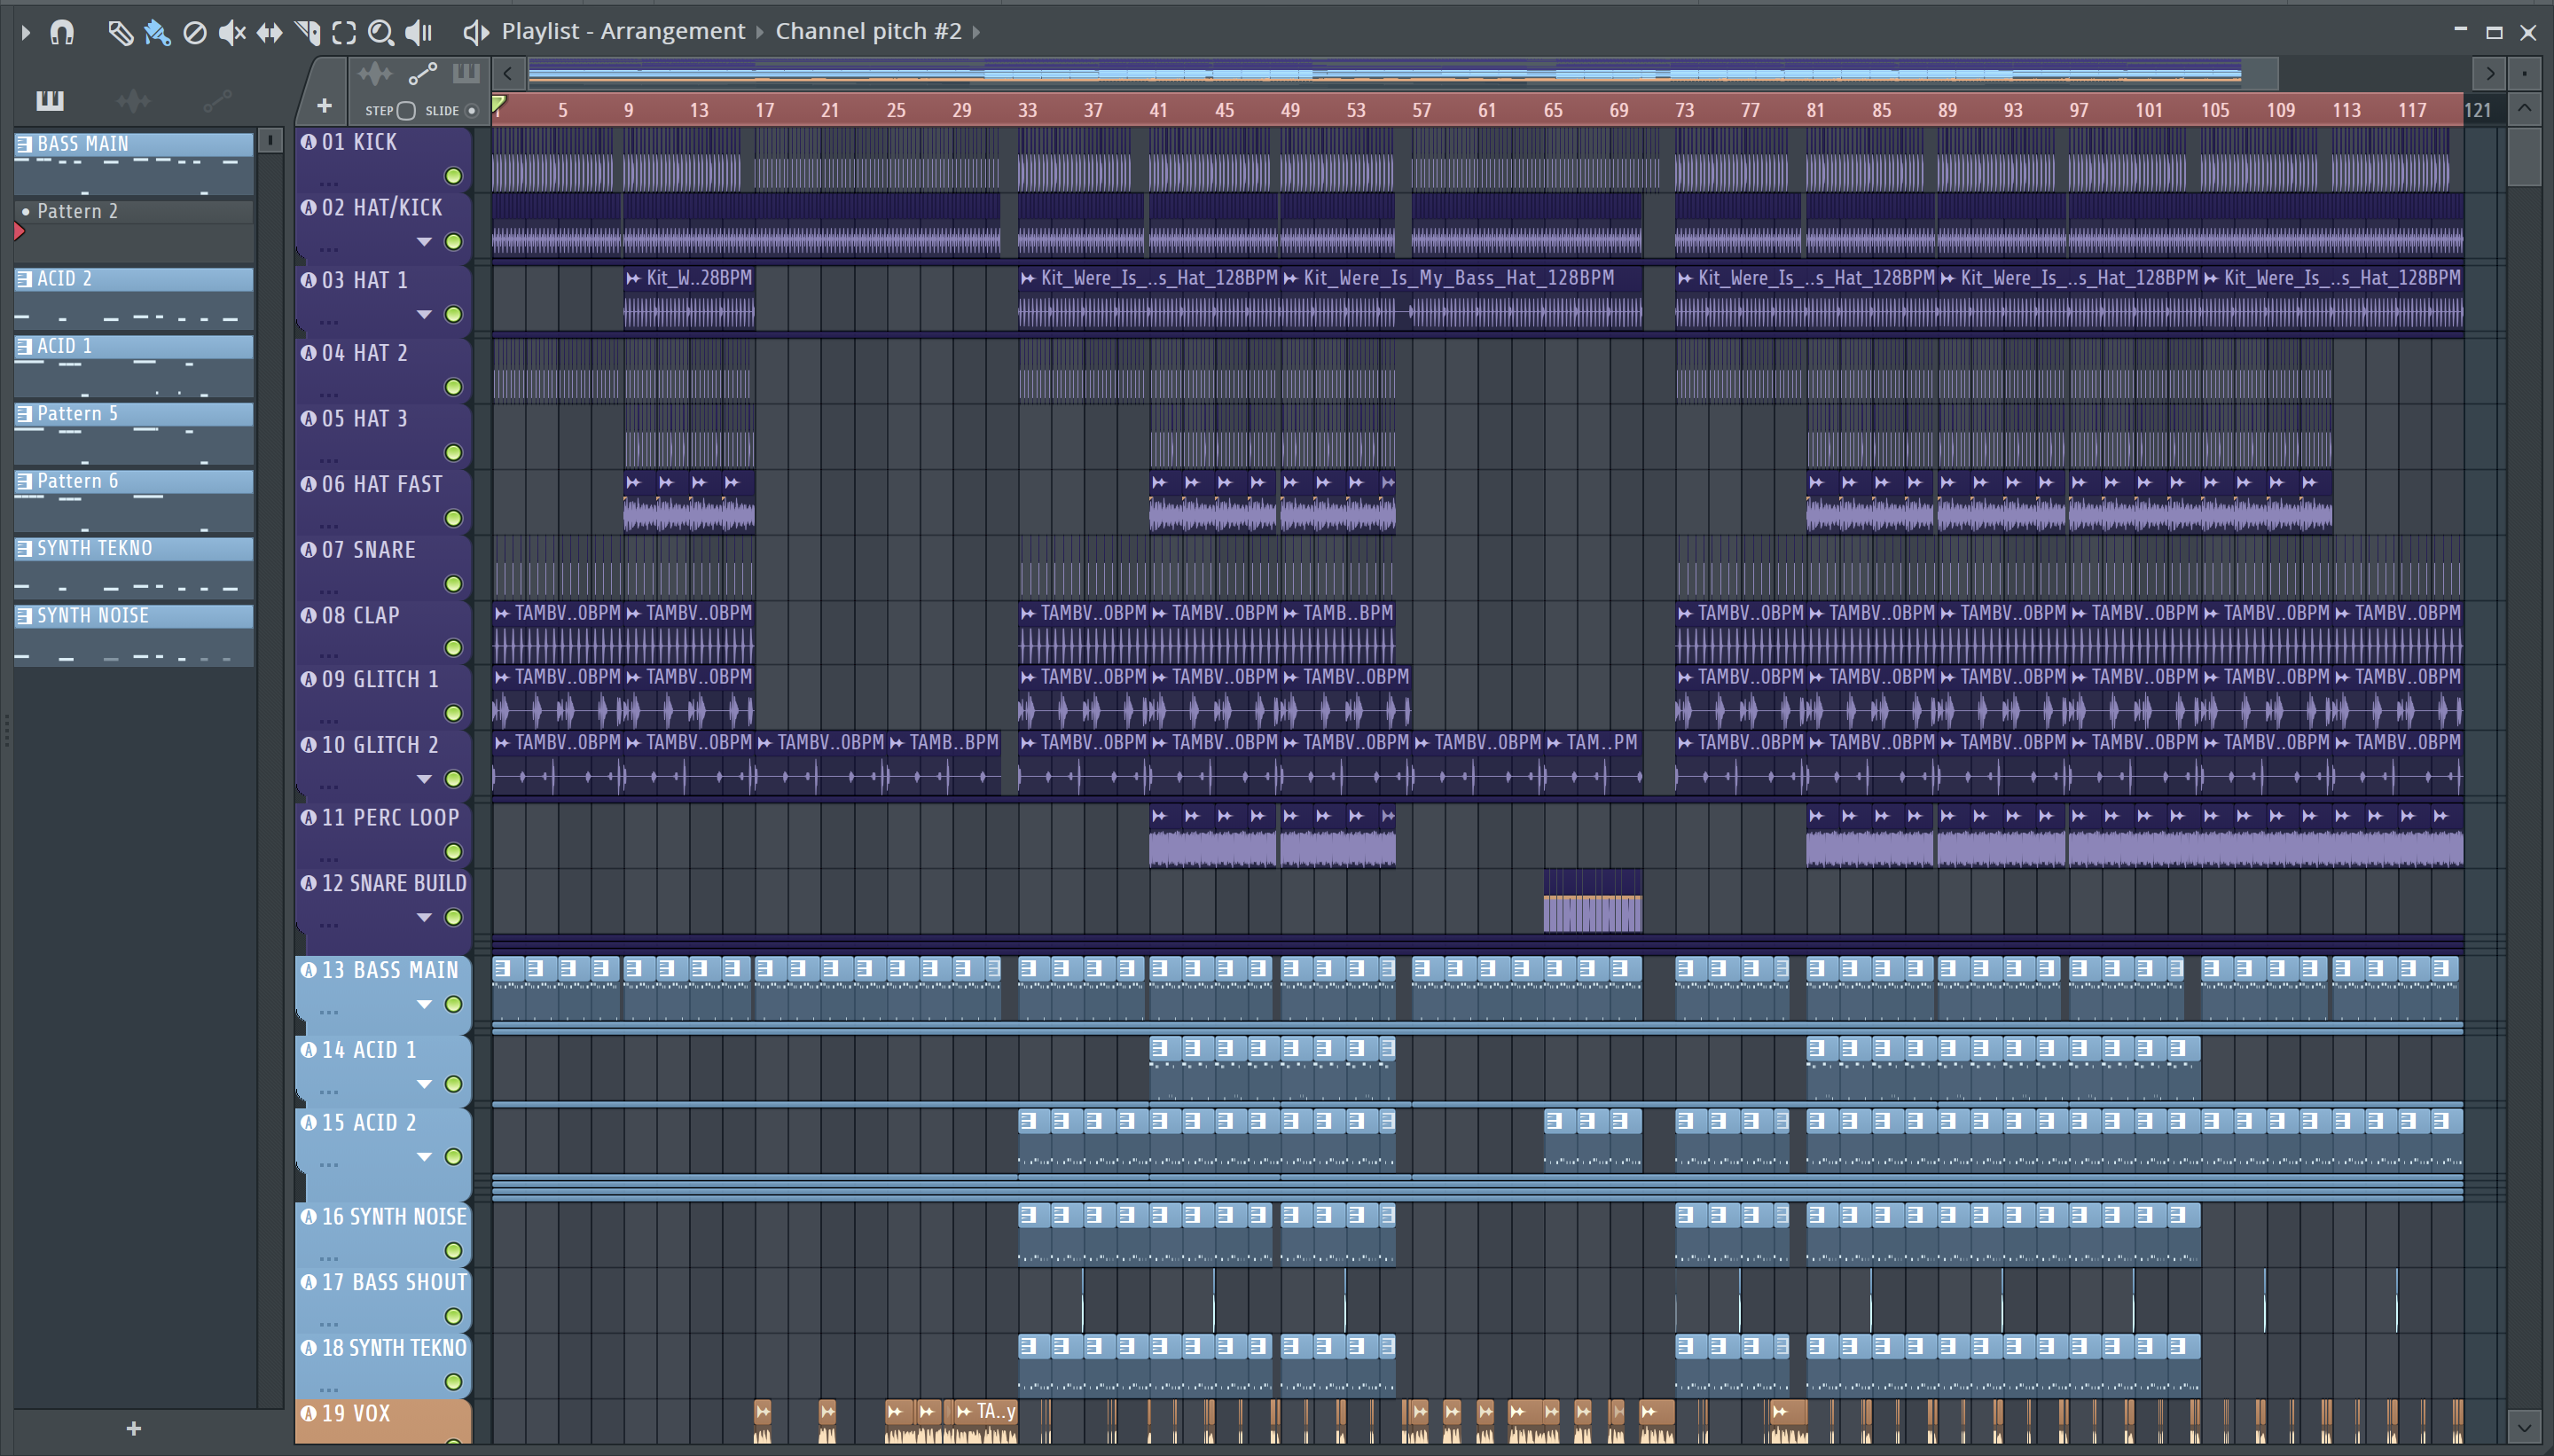Show the automation clips picker tab
The image size is (2554, 1456).
coord(217,100)
